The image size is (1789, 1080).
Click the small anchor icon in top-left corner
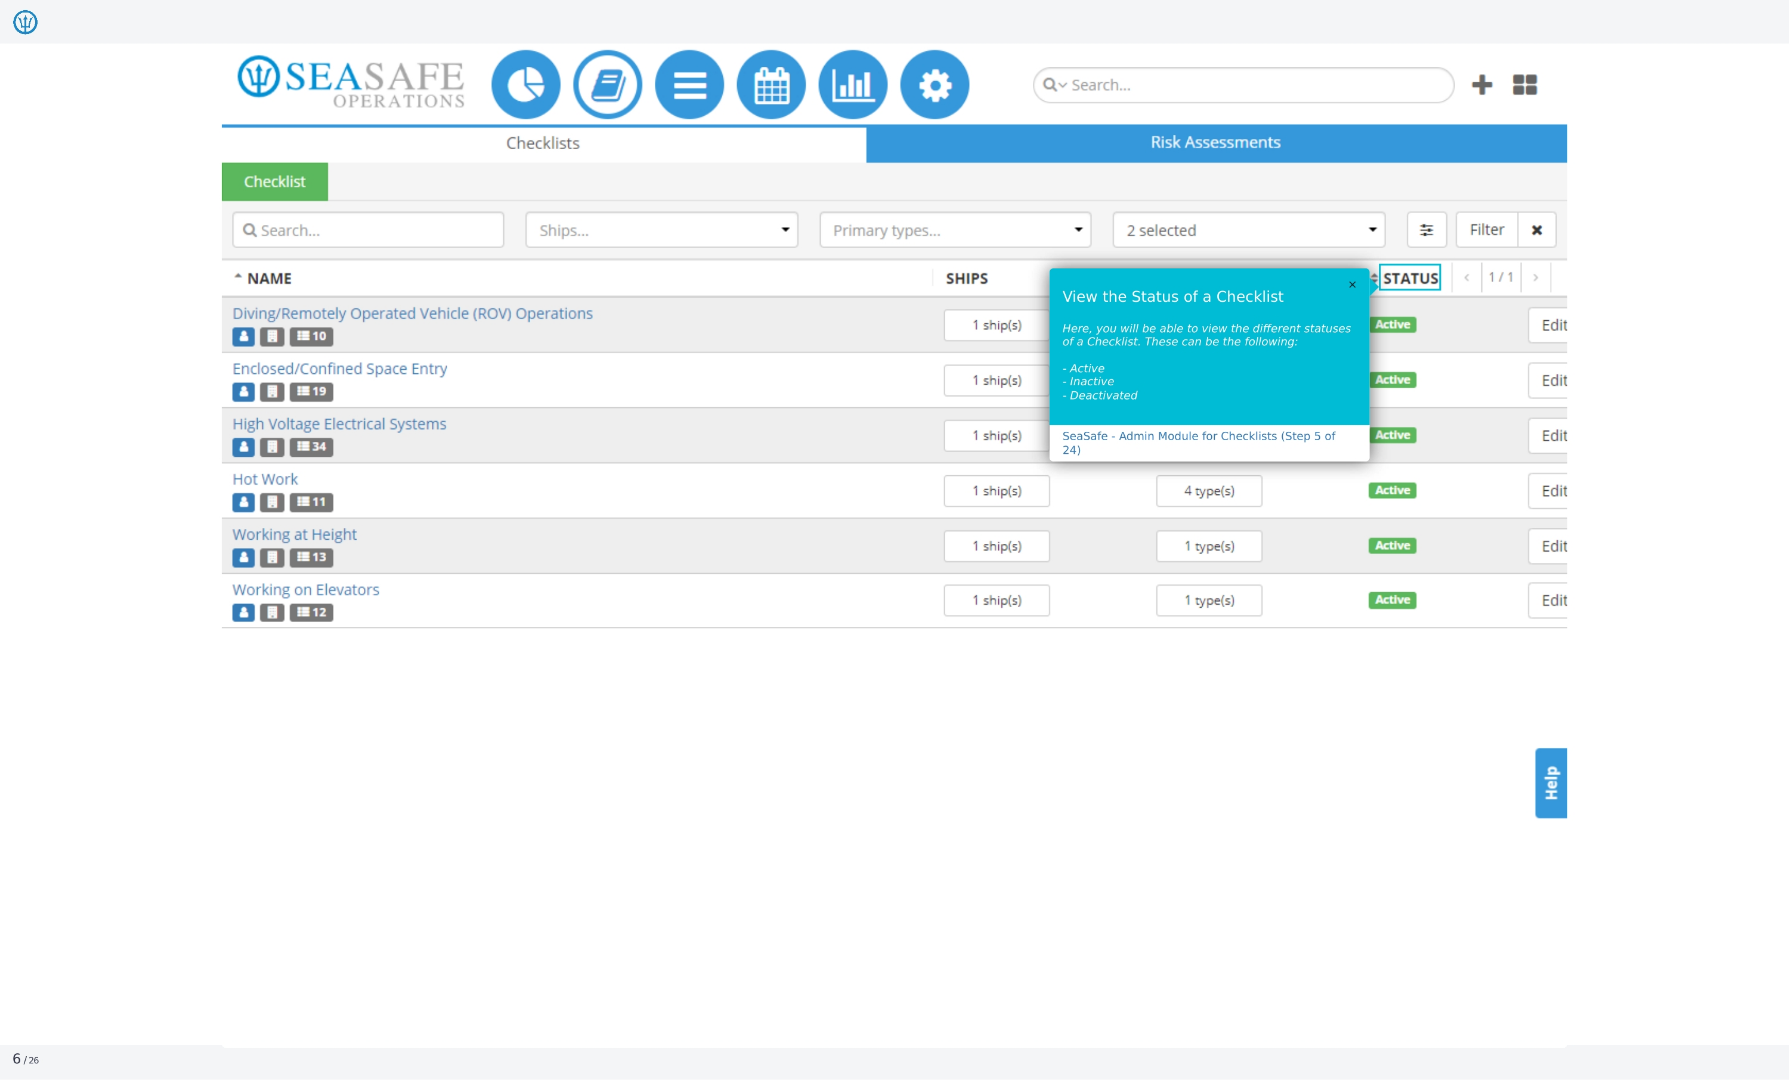[x=25, y=22]
